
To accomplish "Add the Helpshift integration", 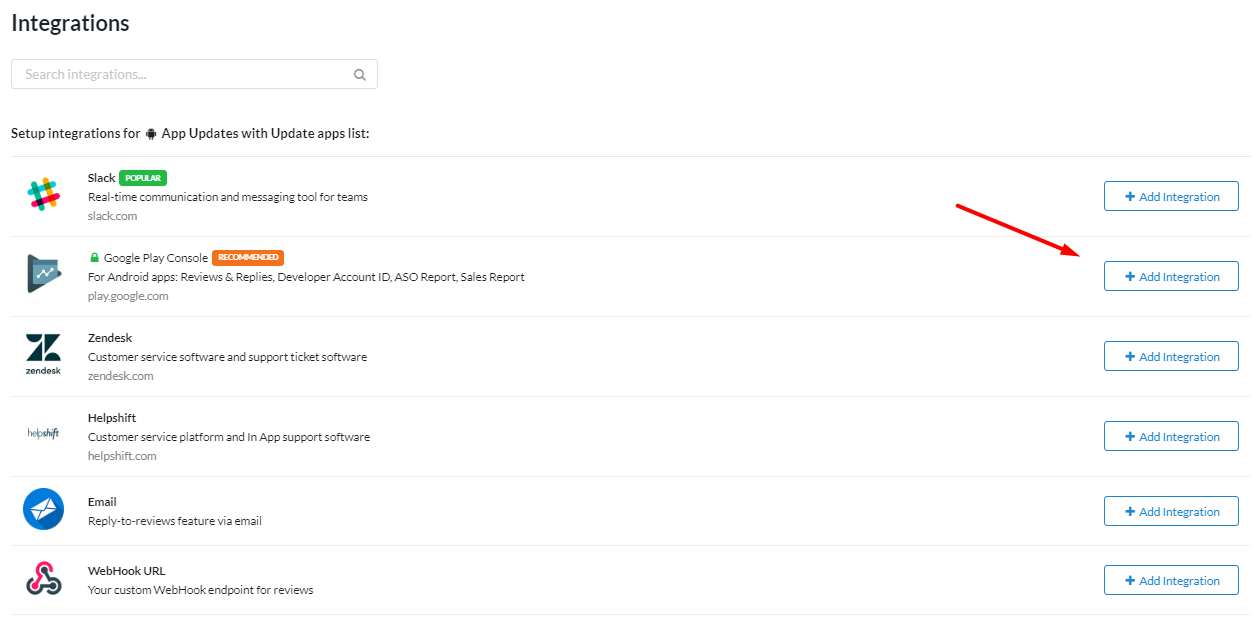I will pos(1171,437).
